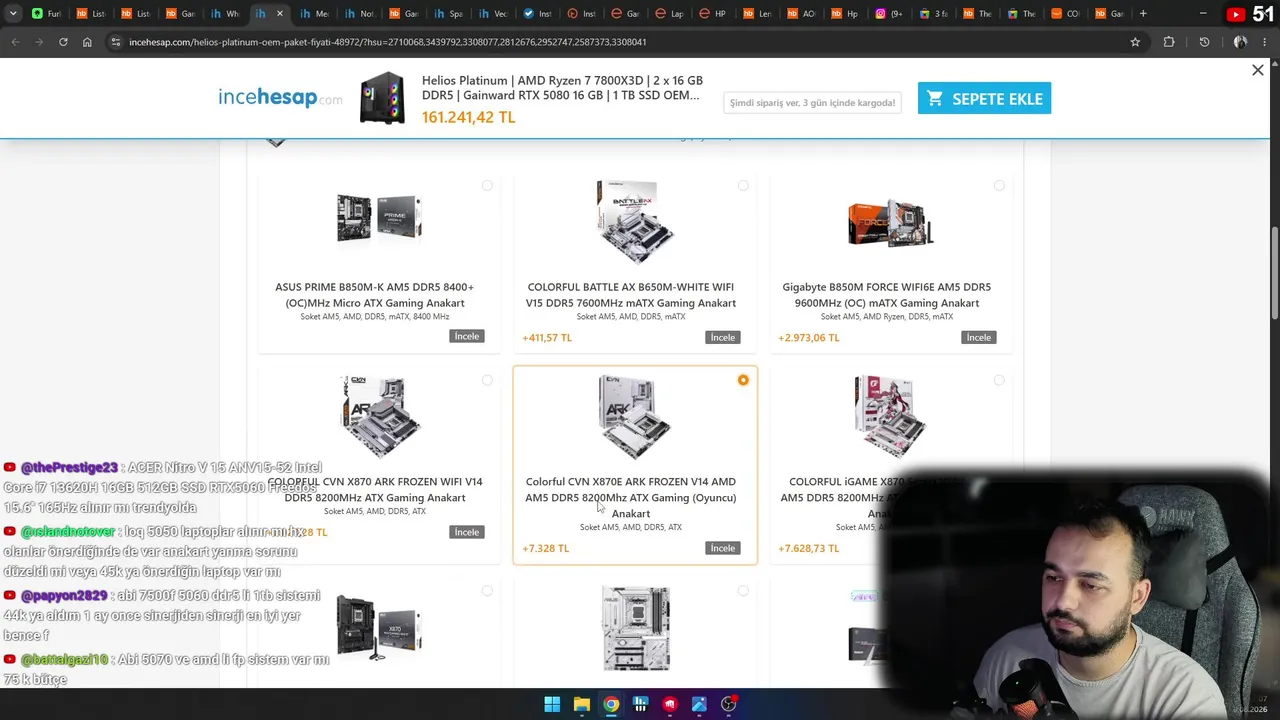Switch to the "Wh" browser tab
The width and height of the screenshot is (1280, 720).
pos(224,14)
